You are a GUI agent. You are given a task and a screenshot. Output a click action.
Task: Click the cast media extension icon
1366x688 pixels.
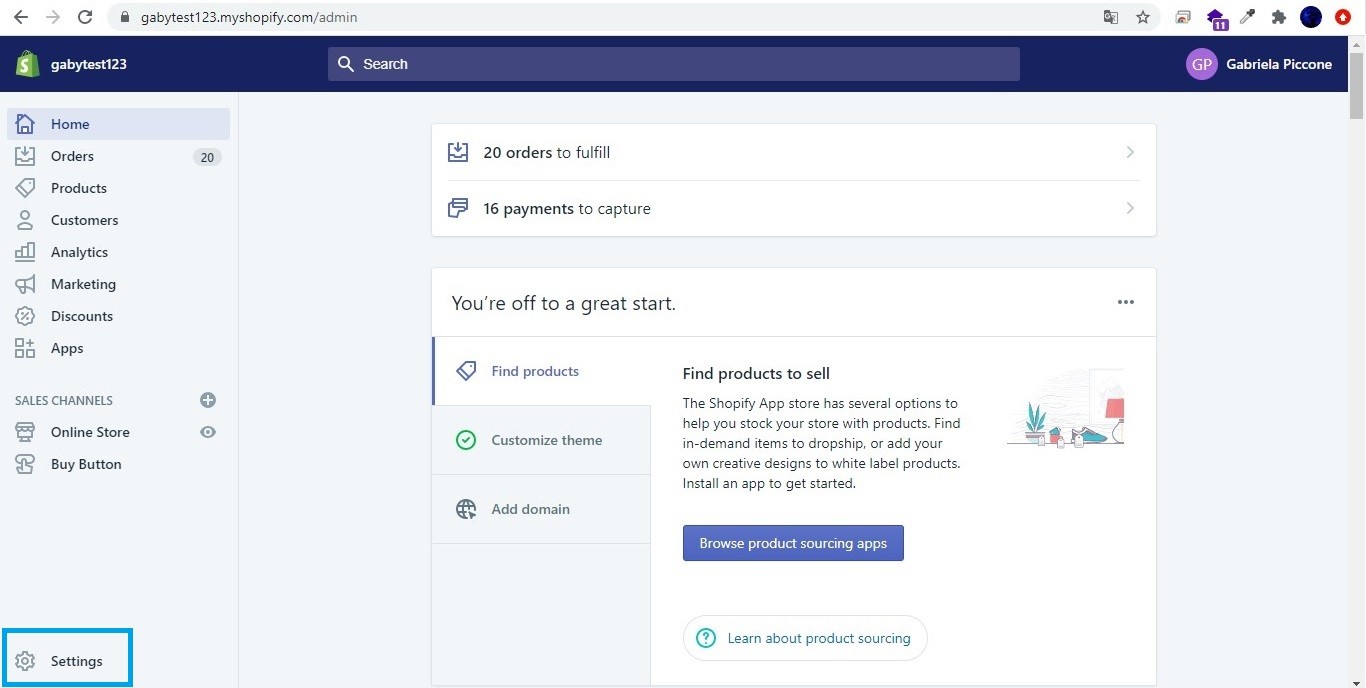(1183, 17)
